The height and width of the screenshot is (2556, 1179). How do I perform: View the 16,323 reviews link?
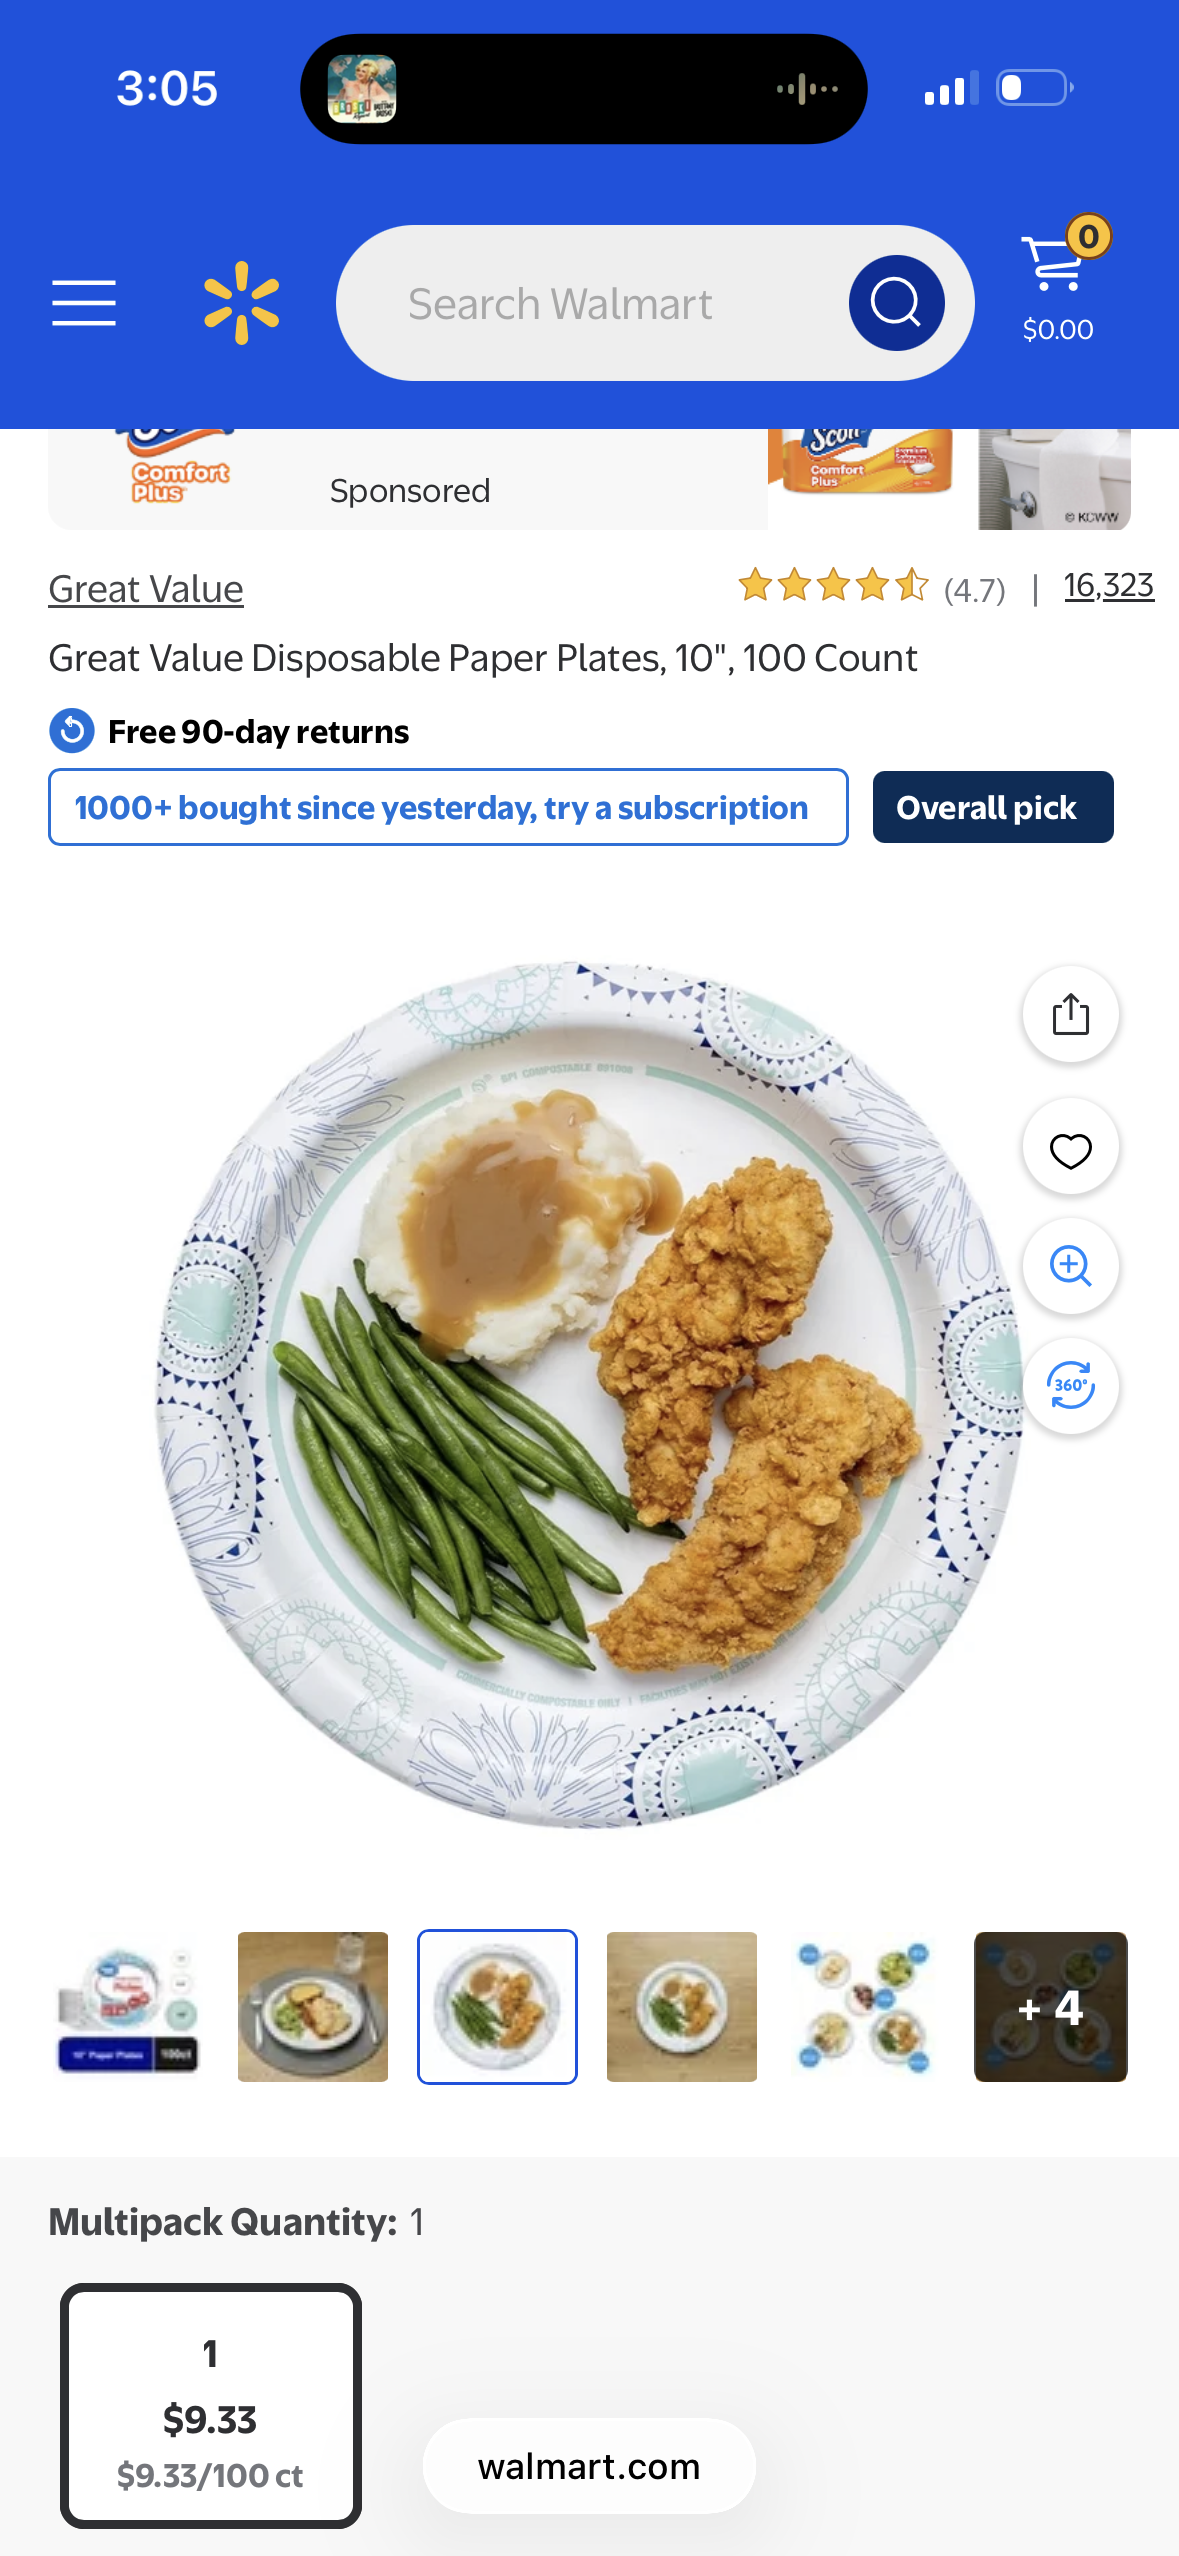point(1108,586)
